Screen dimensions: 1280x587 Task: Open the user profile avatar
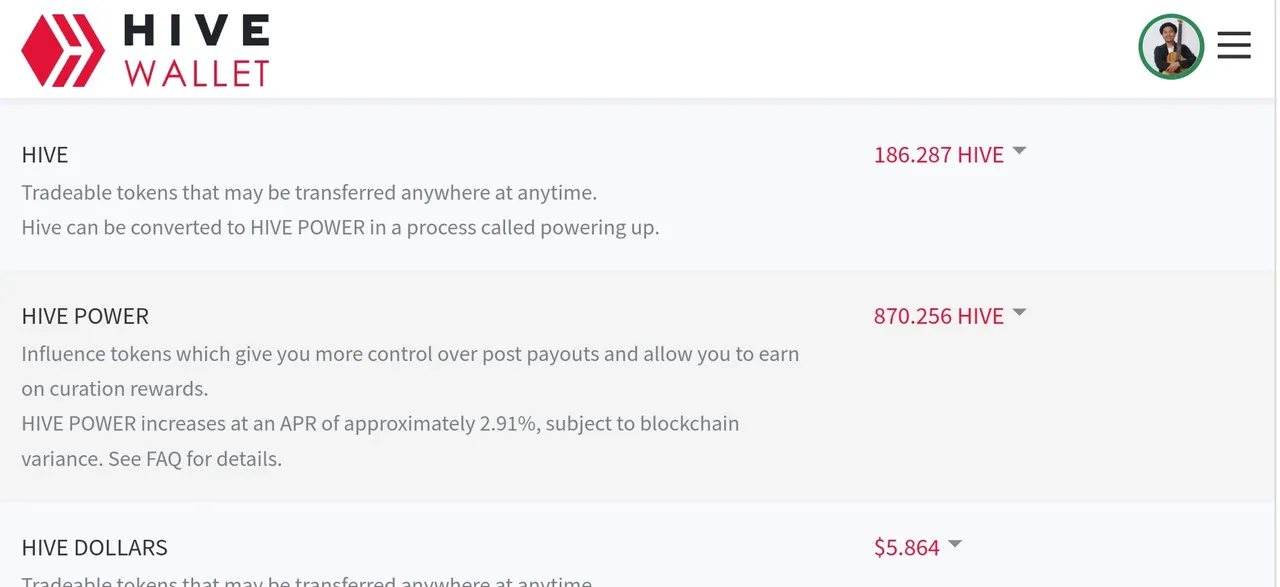click(x=1171, y=46)
